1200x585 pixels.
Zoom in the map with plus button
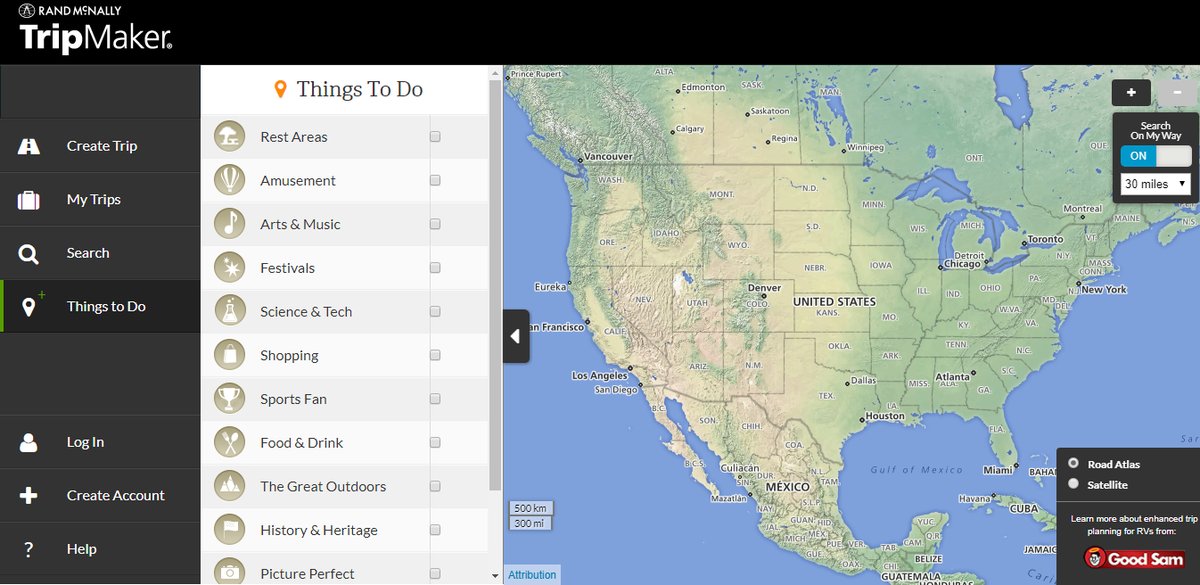coord(1131,93)
